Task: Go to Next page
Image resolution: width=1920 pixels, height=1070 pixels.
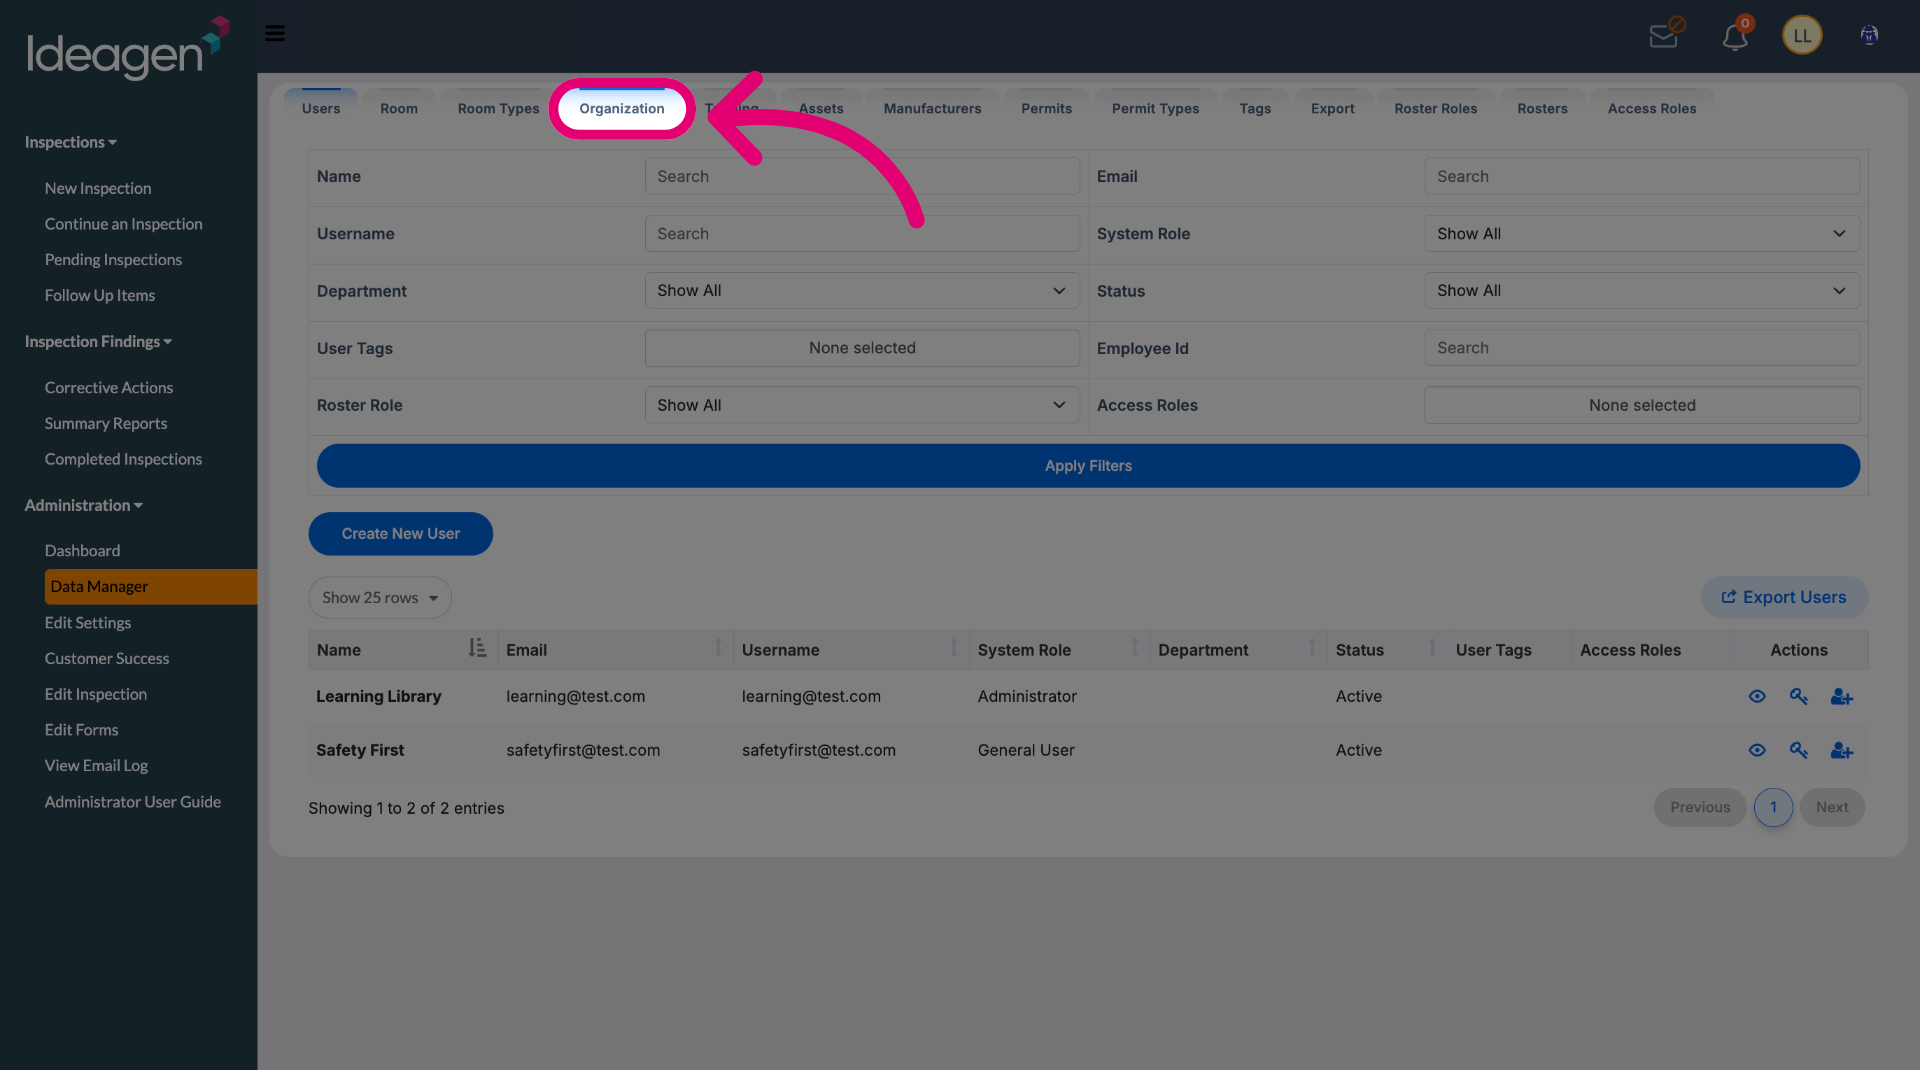Action: coord(1832,808)
